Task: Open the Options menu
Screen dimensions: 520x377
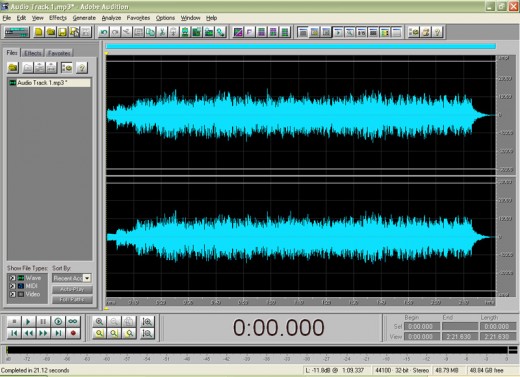Action: [165, 18]
